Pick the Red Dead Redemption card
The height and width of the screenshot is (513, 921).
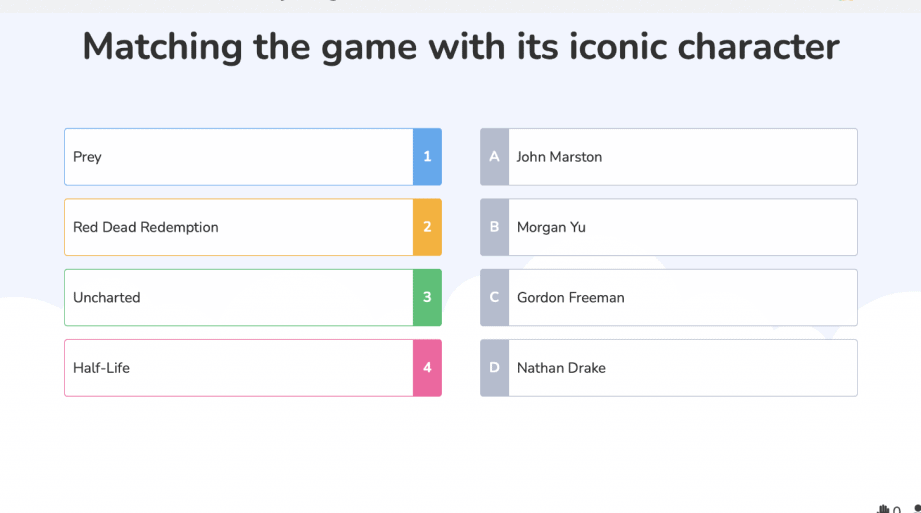click(x=238, y=227)
